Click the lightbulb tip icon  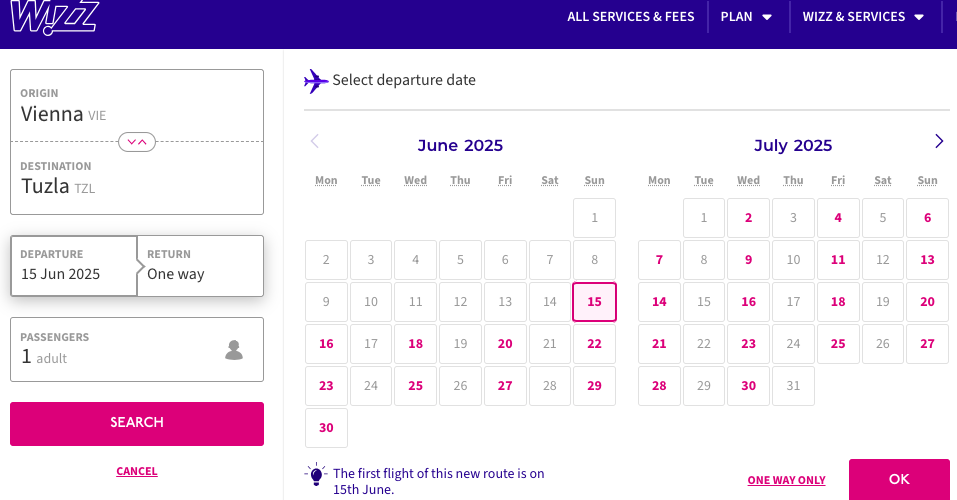pos(316,475)
